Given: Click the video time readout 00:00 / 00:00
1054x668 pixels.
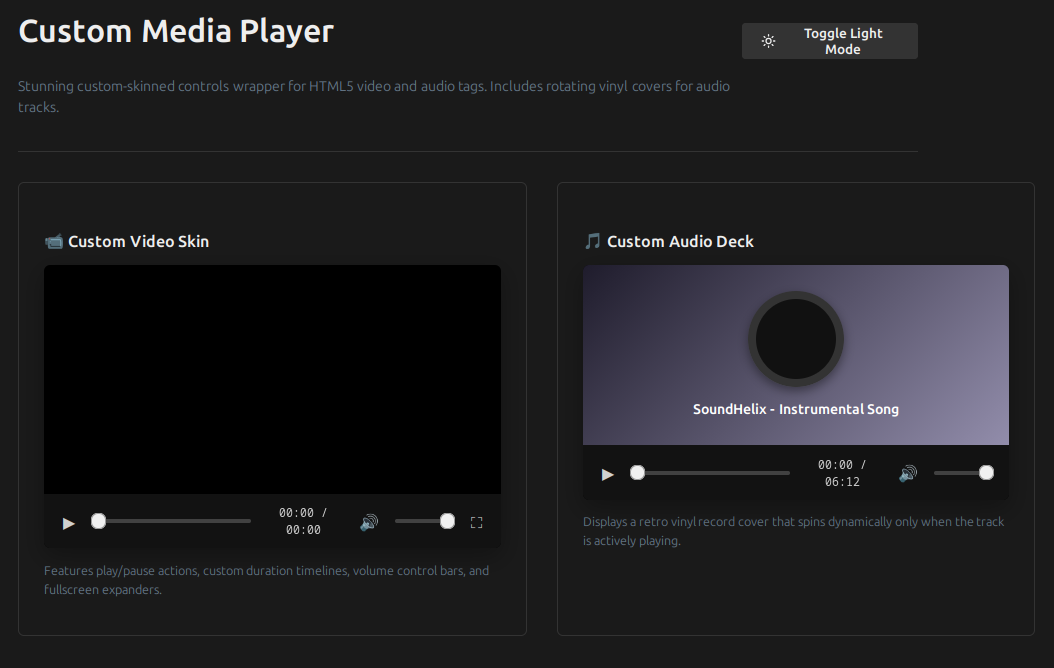Looking at the screenshot, I should coord(303,521).
